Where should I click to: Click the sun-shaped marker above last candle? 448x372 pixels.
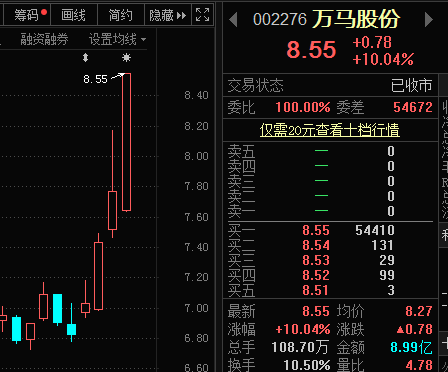pyautogui.click(x=126, y=58)
